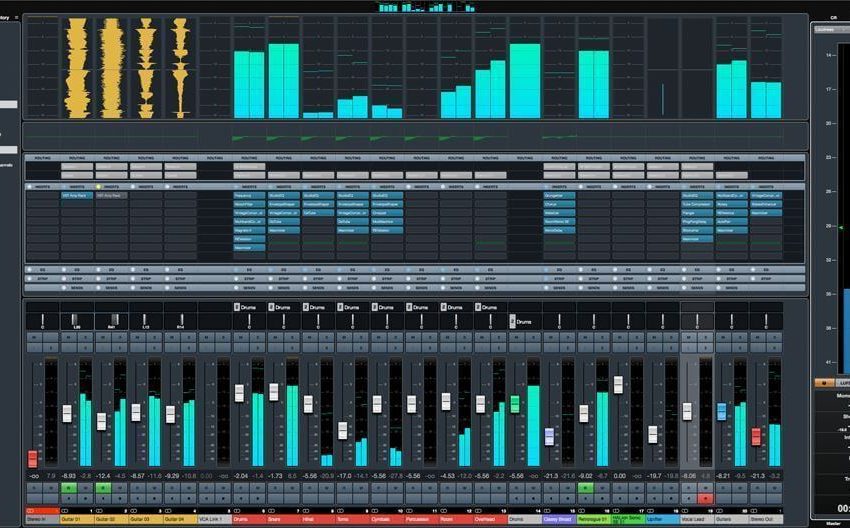Mute the Vocal Lead channel
This screenshot has width=850, height=528.
click(688, 337)
